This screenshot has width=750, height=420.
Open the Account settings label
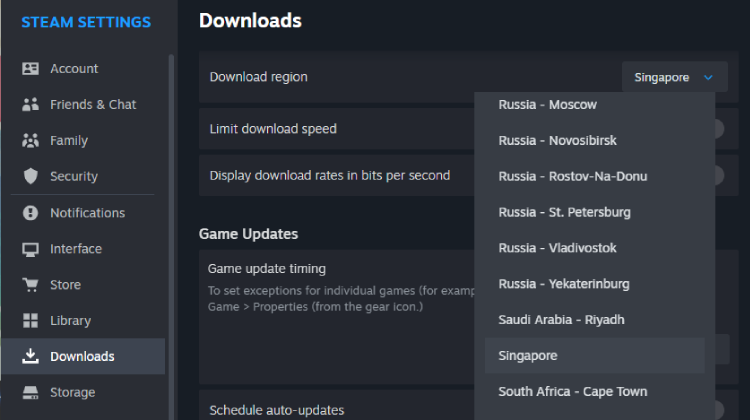click(74, 68)
